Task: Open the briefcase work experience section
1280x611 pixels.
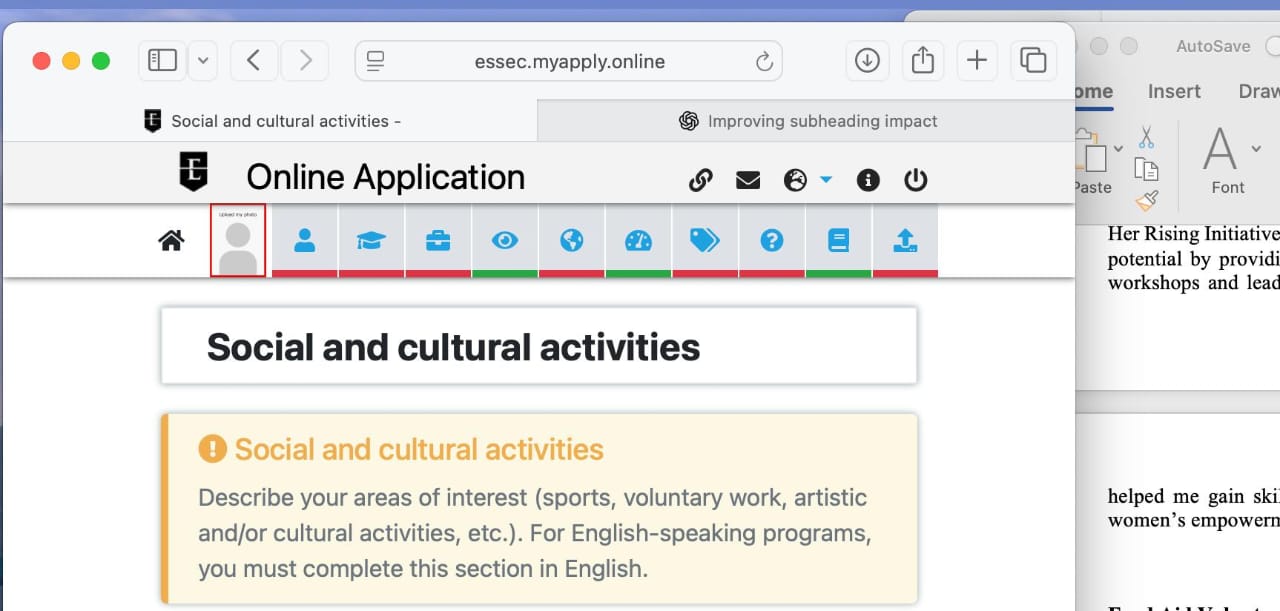Action: [438, 241]
